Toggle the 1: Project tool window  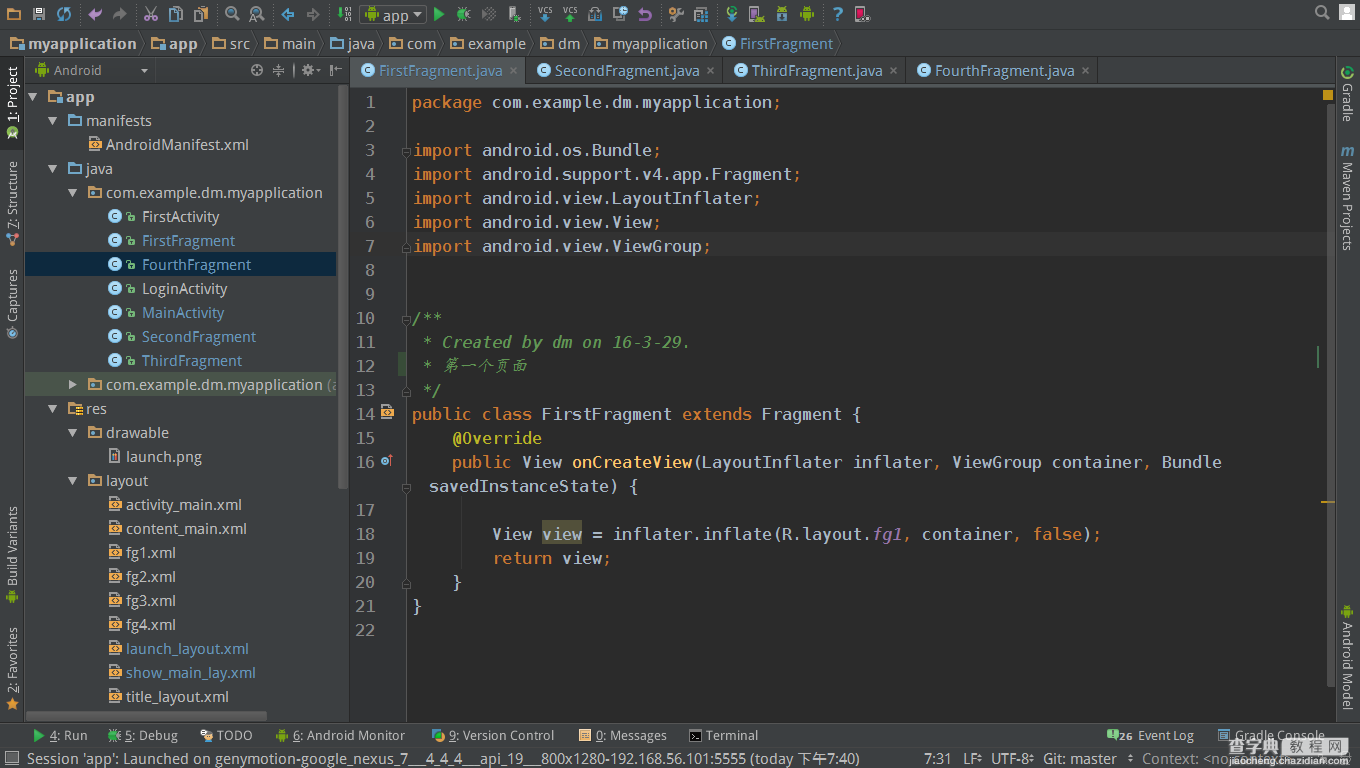(x=12, y=101)
